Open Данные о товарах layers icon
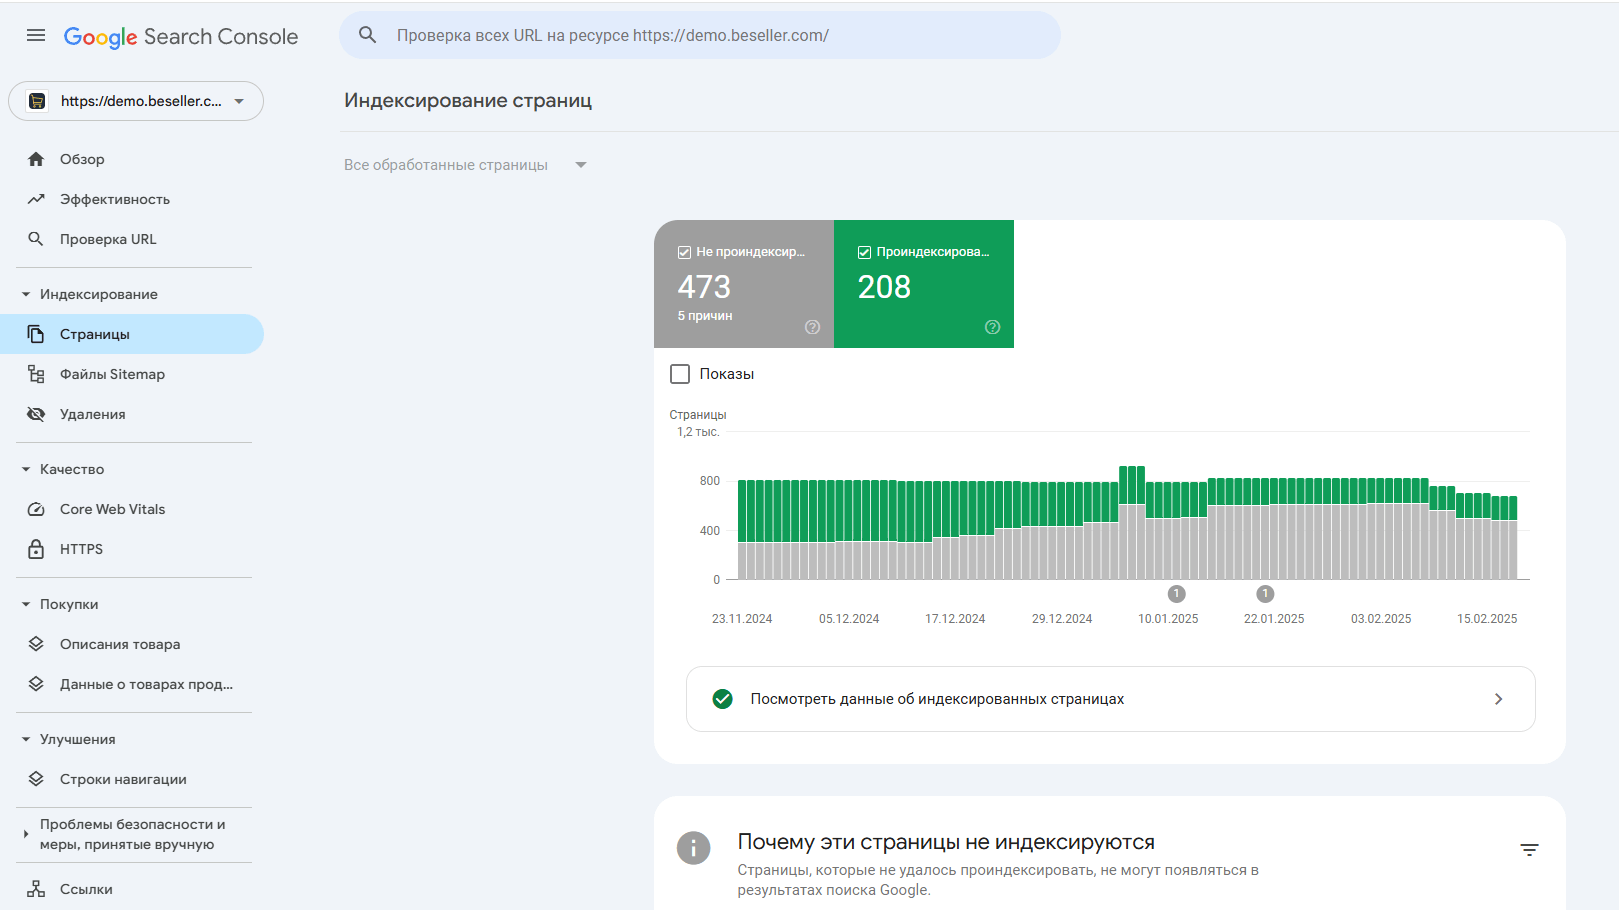Screen dimensions: 1619x910 [x=36, y=684]
